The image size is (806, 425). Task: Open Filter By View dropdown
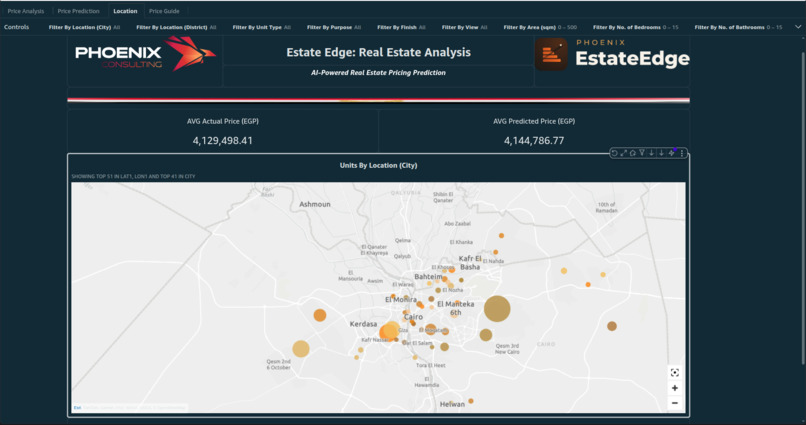(x=465, y=27)
